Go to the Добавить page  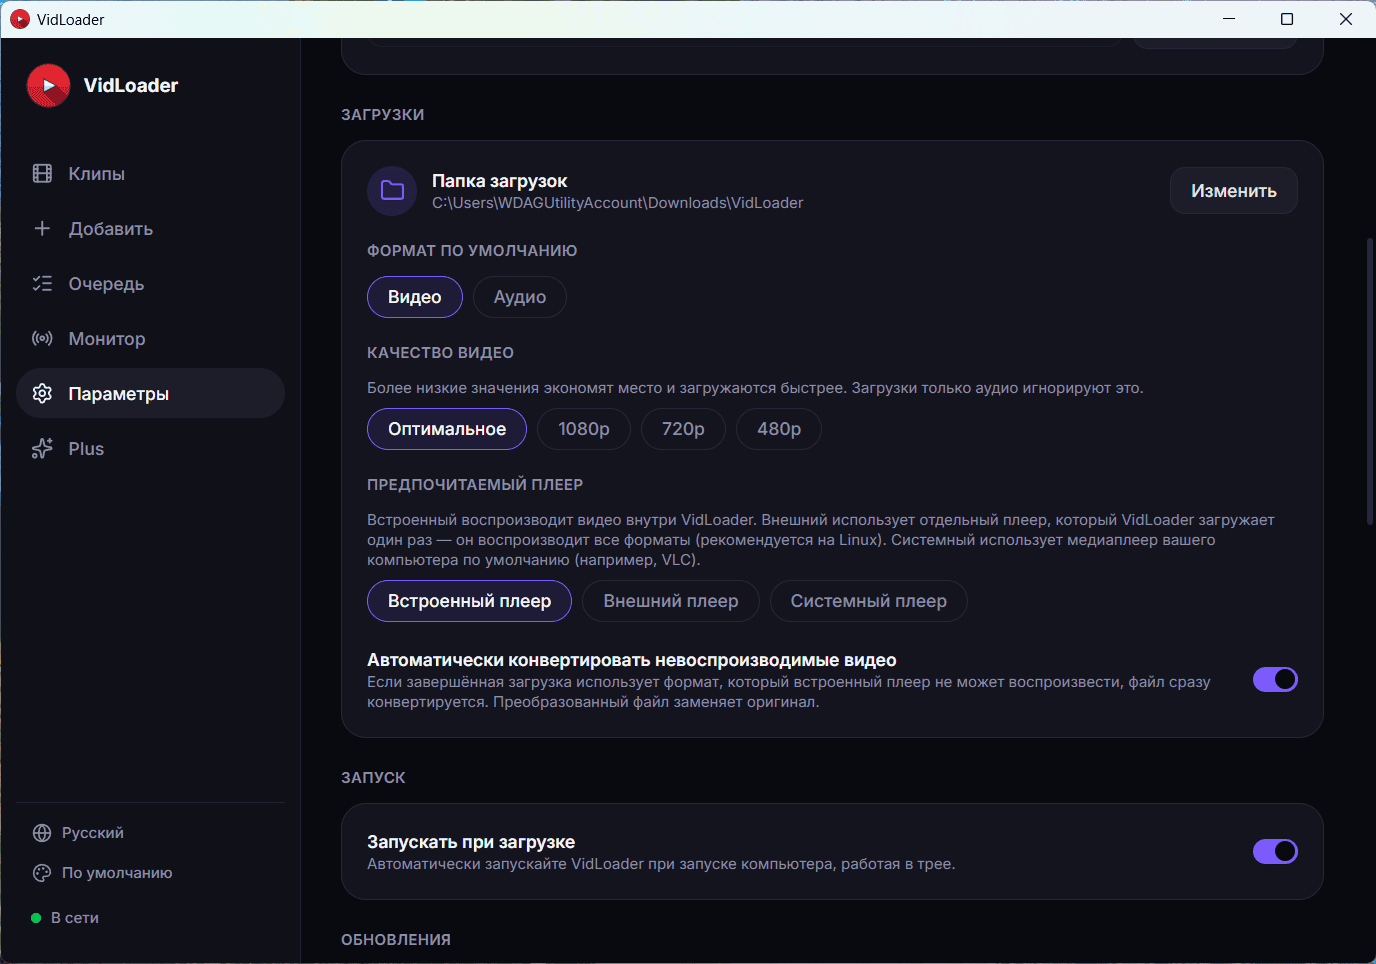coord(150,229)
